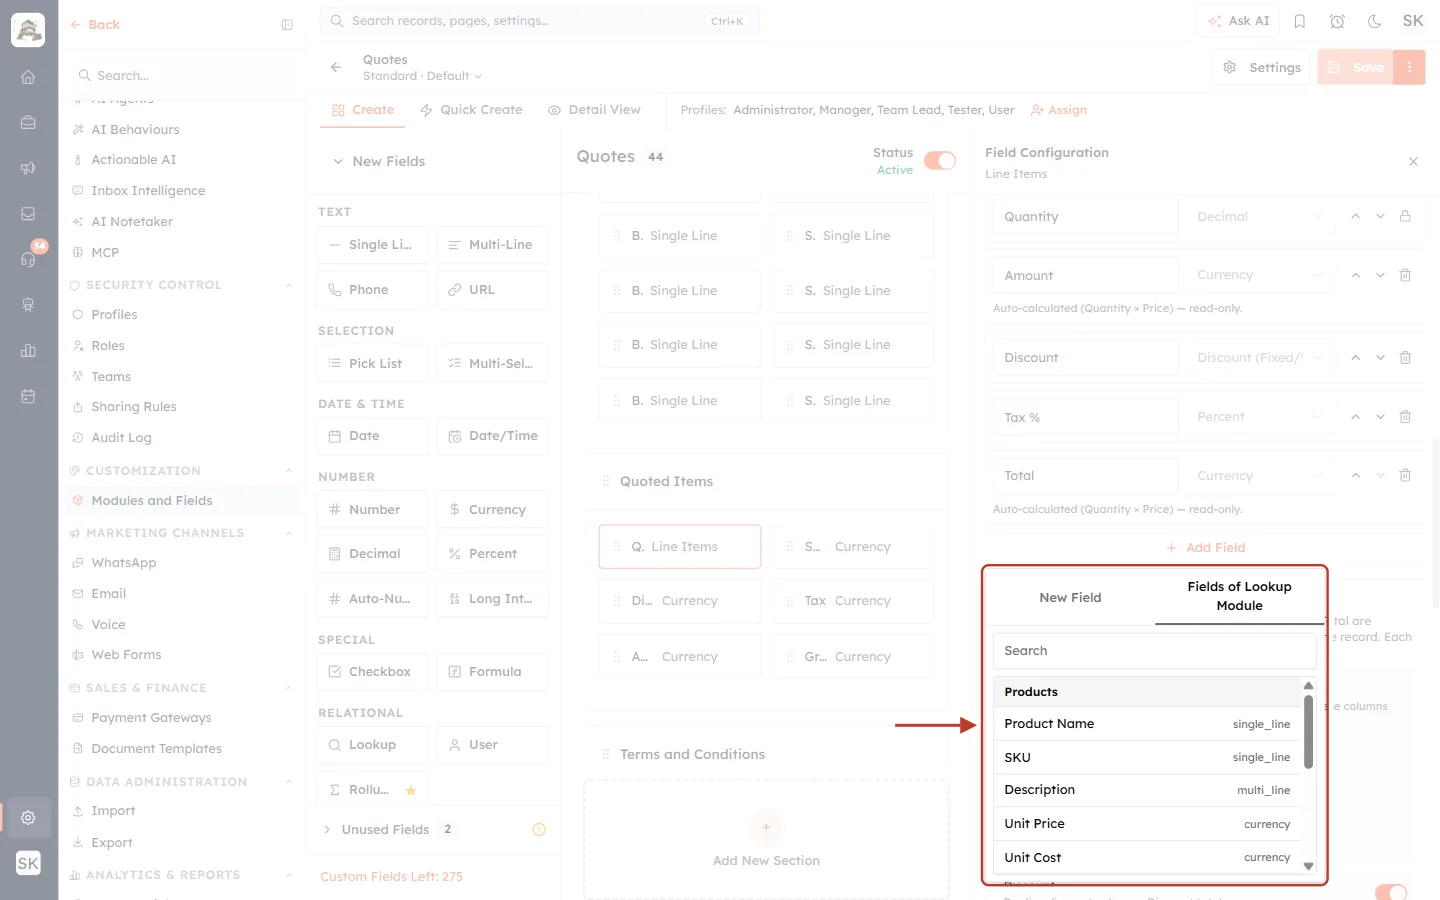Click the bookmark icon in top bar
The width and height of the screenshot is (1440, 900).
pyautogui.click(x=1300, y=21)
